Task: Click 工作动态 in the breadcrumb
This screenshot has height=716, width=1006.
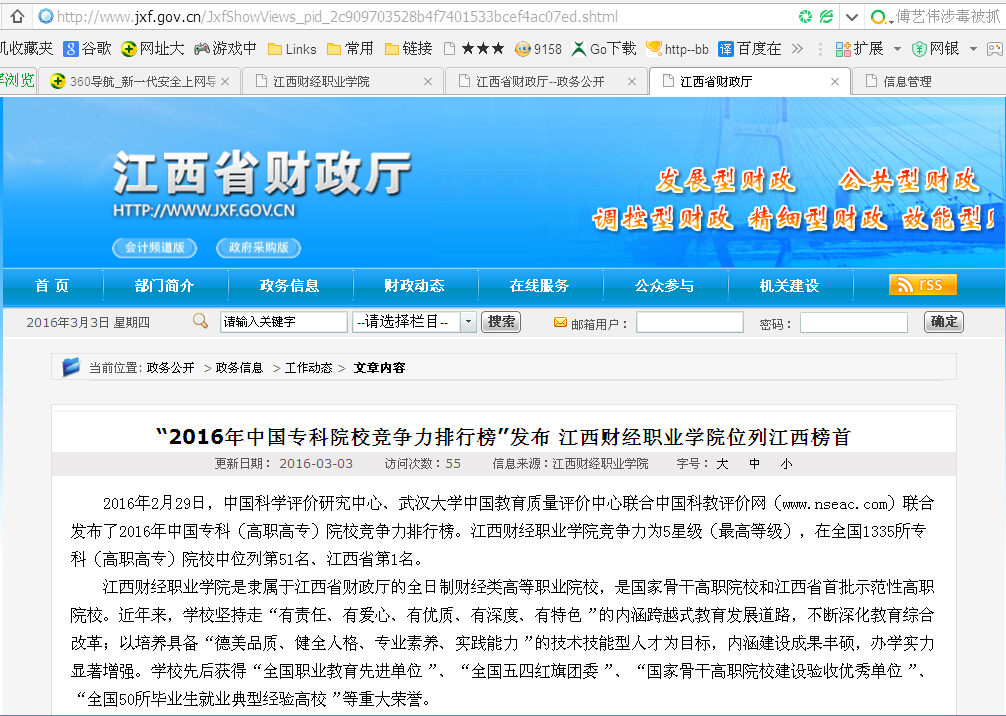Action: tap(308, 368)
